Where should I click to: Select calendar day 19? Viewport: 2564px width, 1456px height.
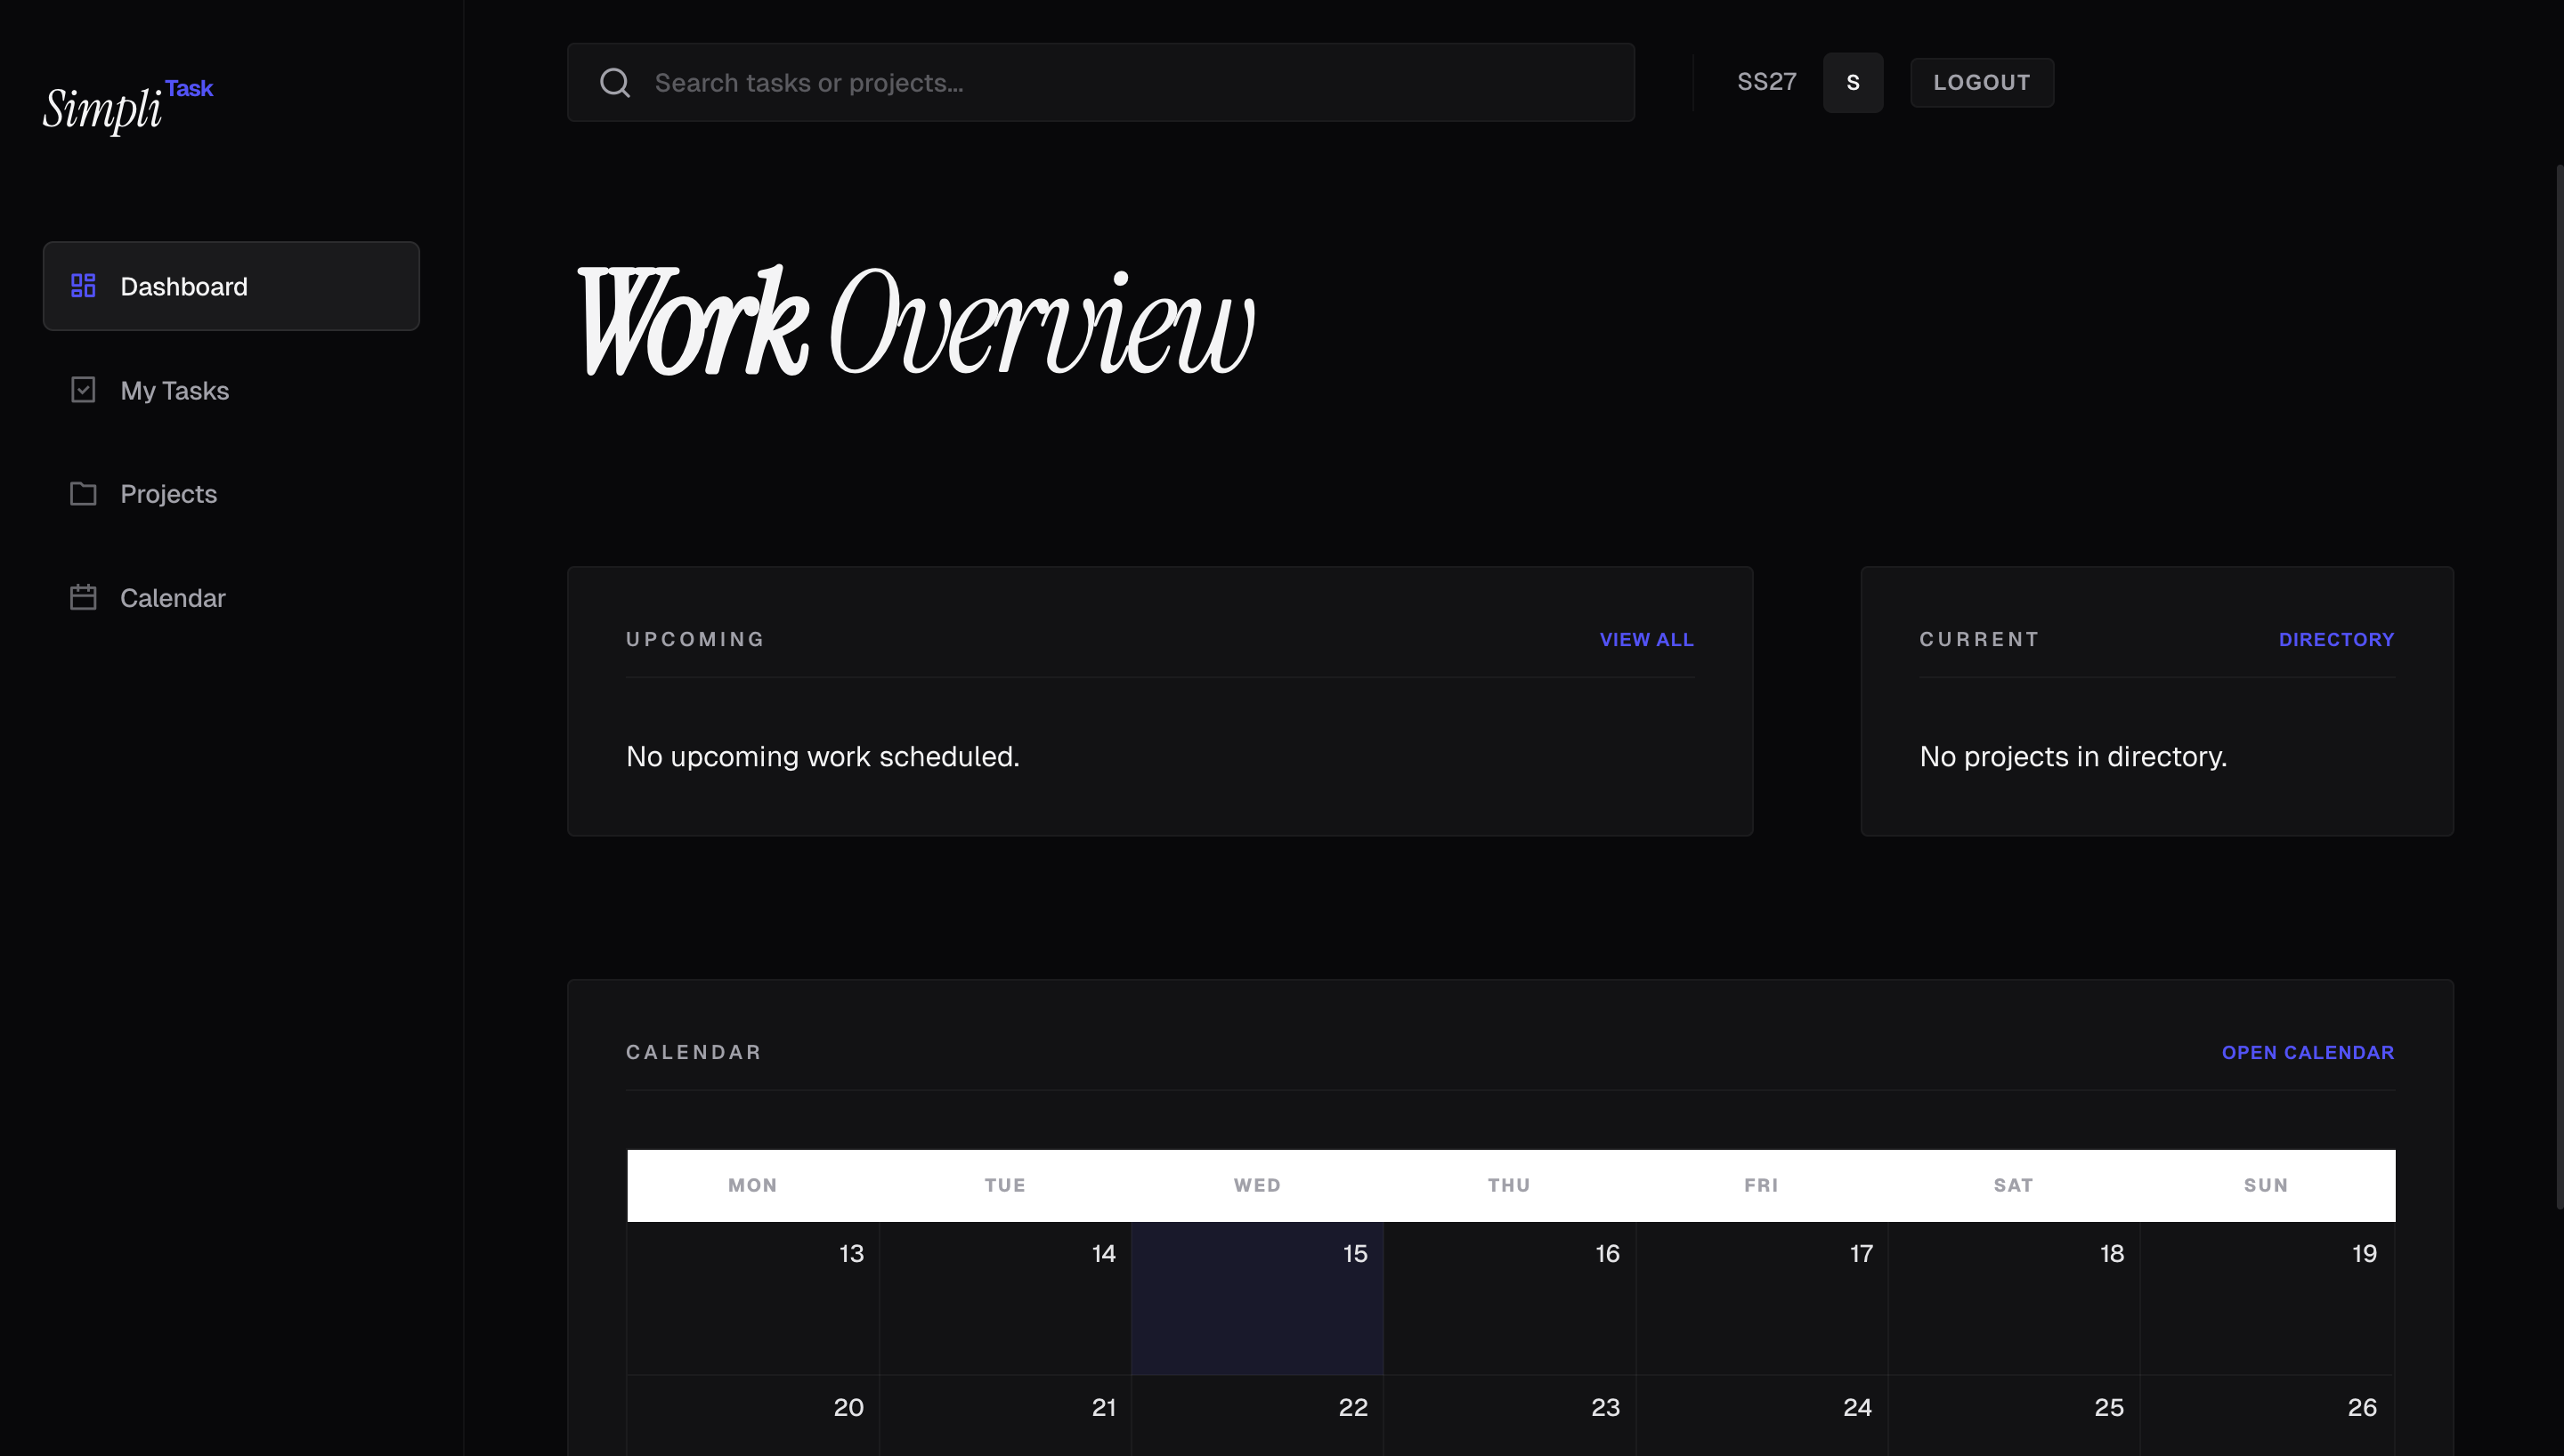(2267, 1299)
